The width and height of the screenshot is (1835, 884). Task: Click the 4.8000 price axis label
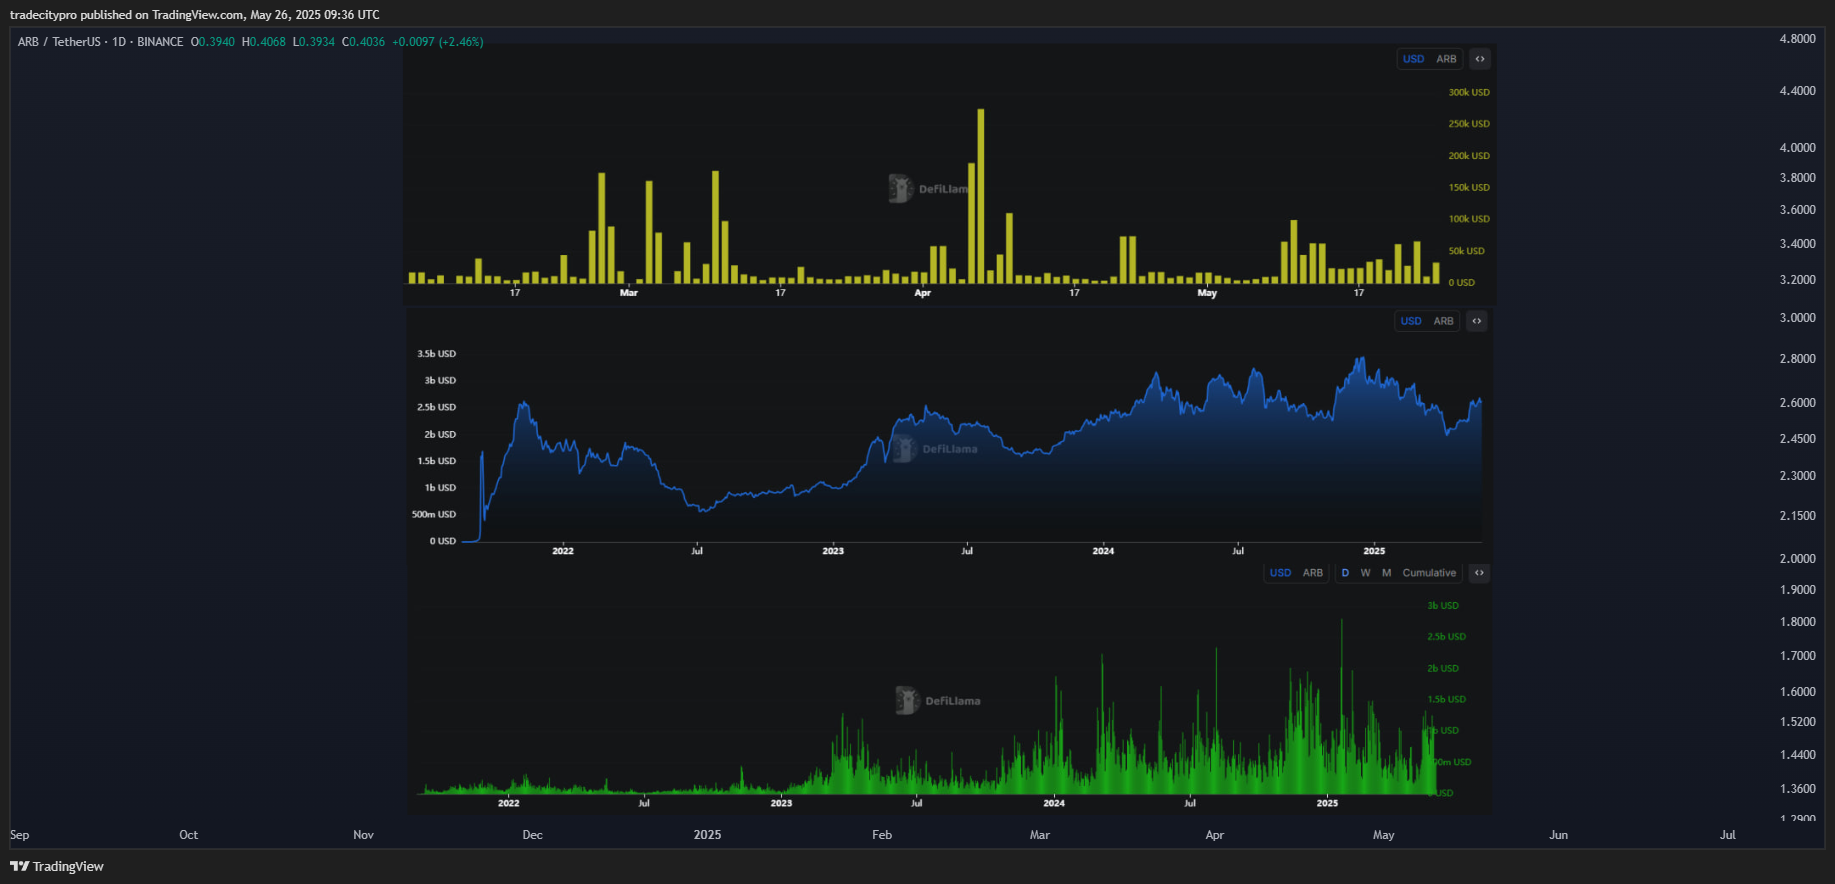coord(1797,39)
